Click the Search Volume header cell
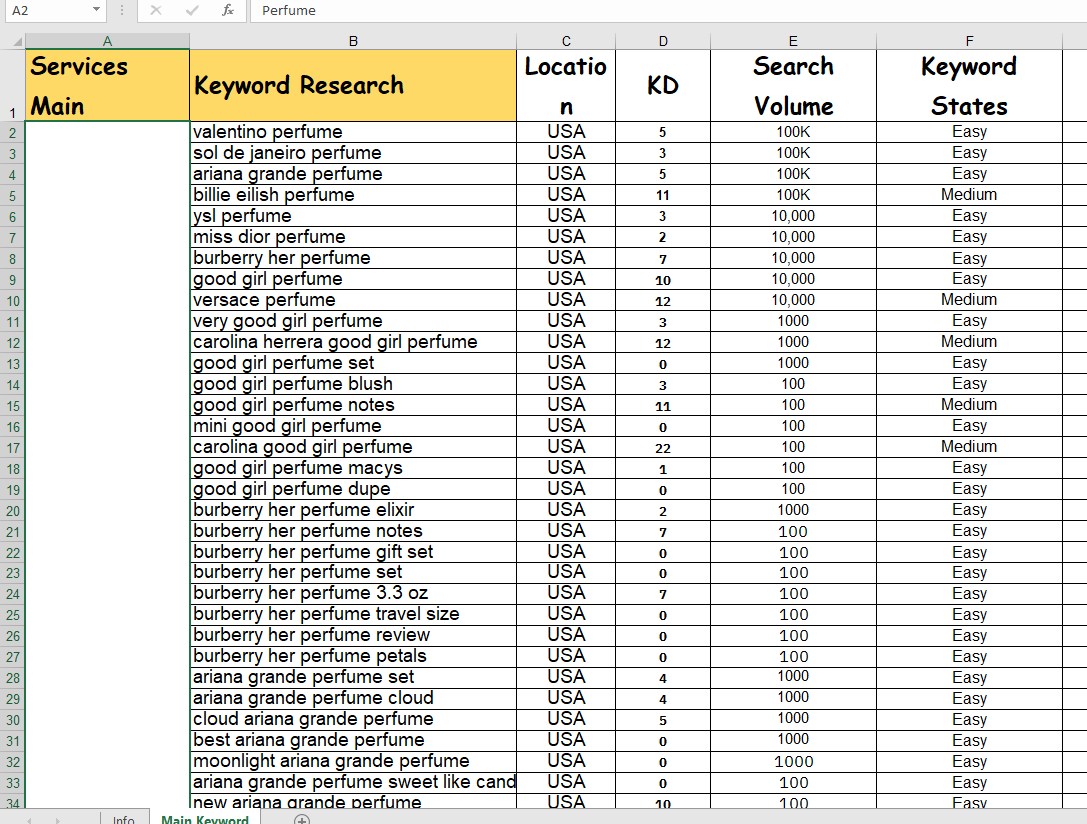This screenshot has width=1087, height=824. (793, 86)
